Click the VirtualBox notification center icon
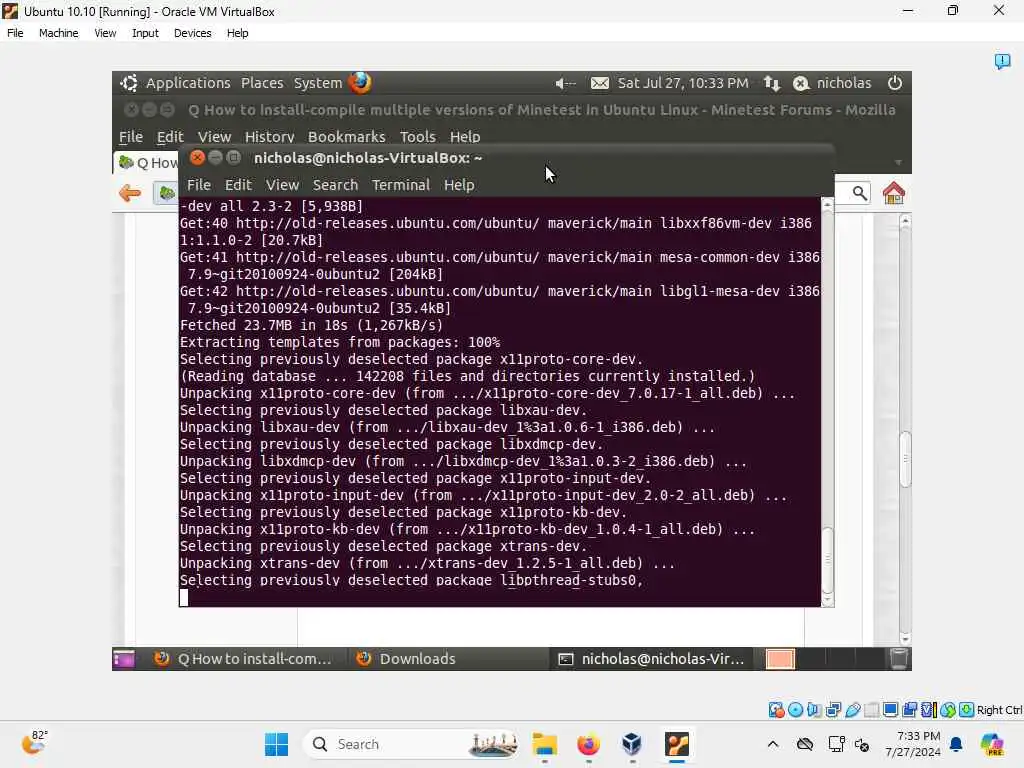 pyautogui.click(x=1002, y=61)
